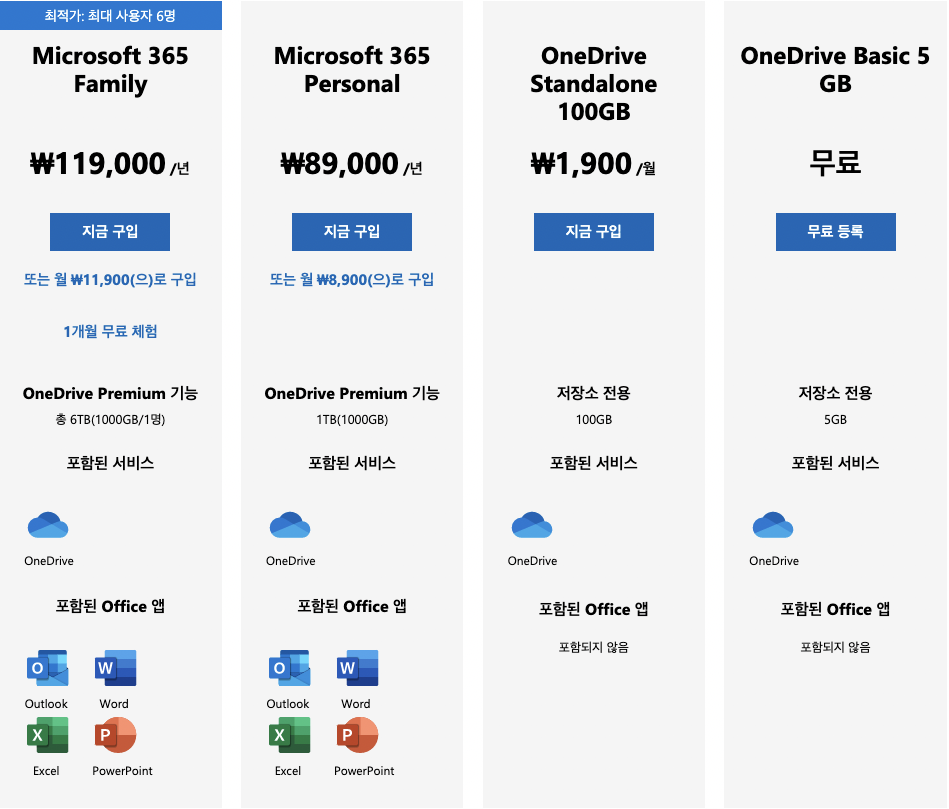This screenshot has width=949, height=809.
Task: Open the 또는 월 ₩11,900(으)로 구입 link
Action: coord(110,280)
